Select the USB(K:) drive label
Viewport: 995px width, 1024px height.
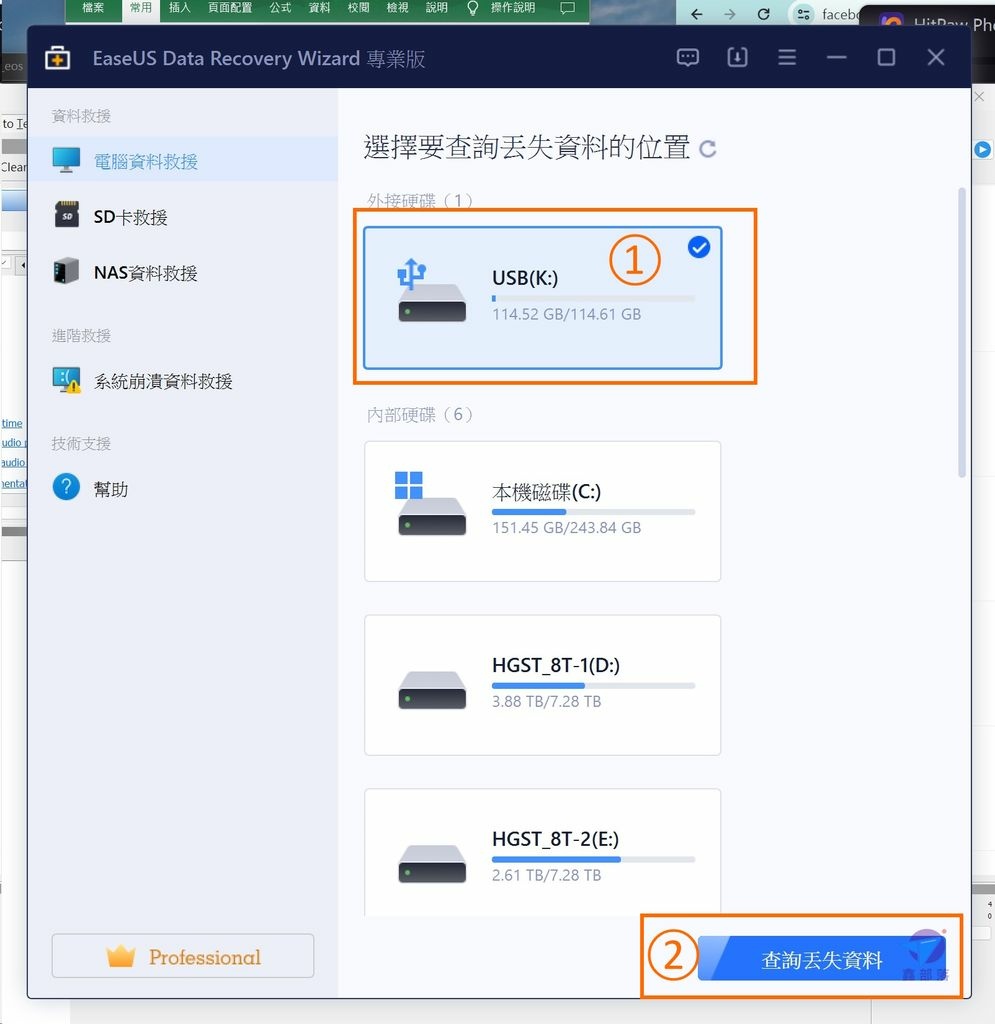click(x=525, y=278)
